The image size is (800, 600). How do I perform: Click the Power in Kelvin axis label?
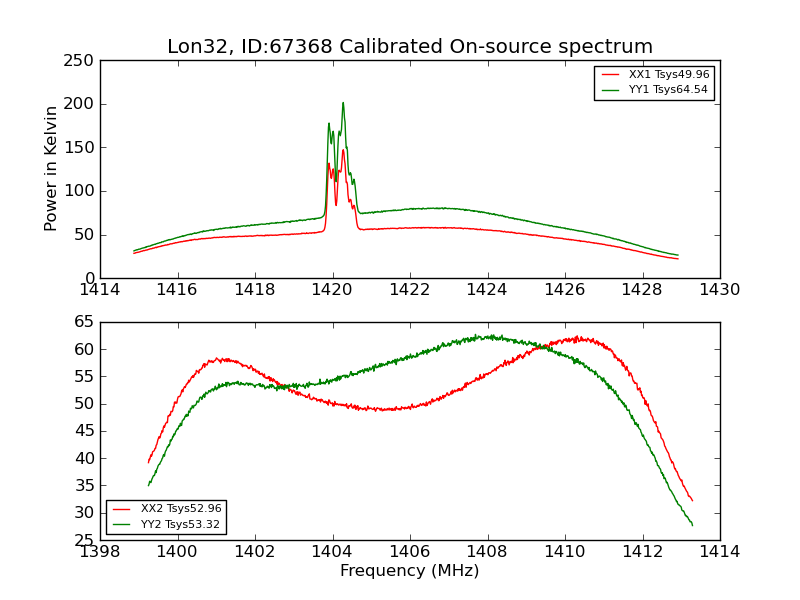click(x=50, y=169)
